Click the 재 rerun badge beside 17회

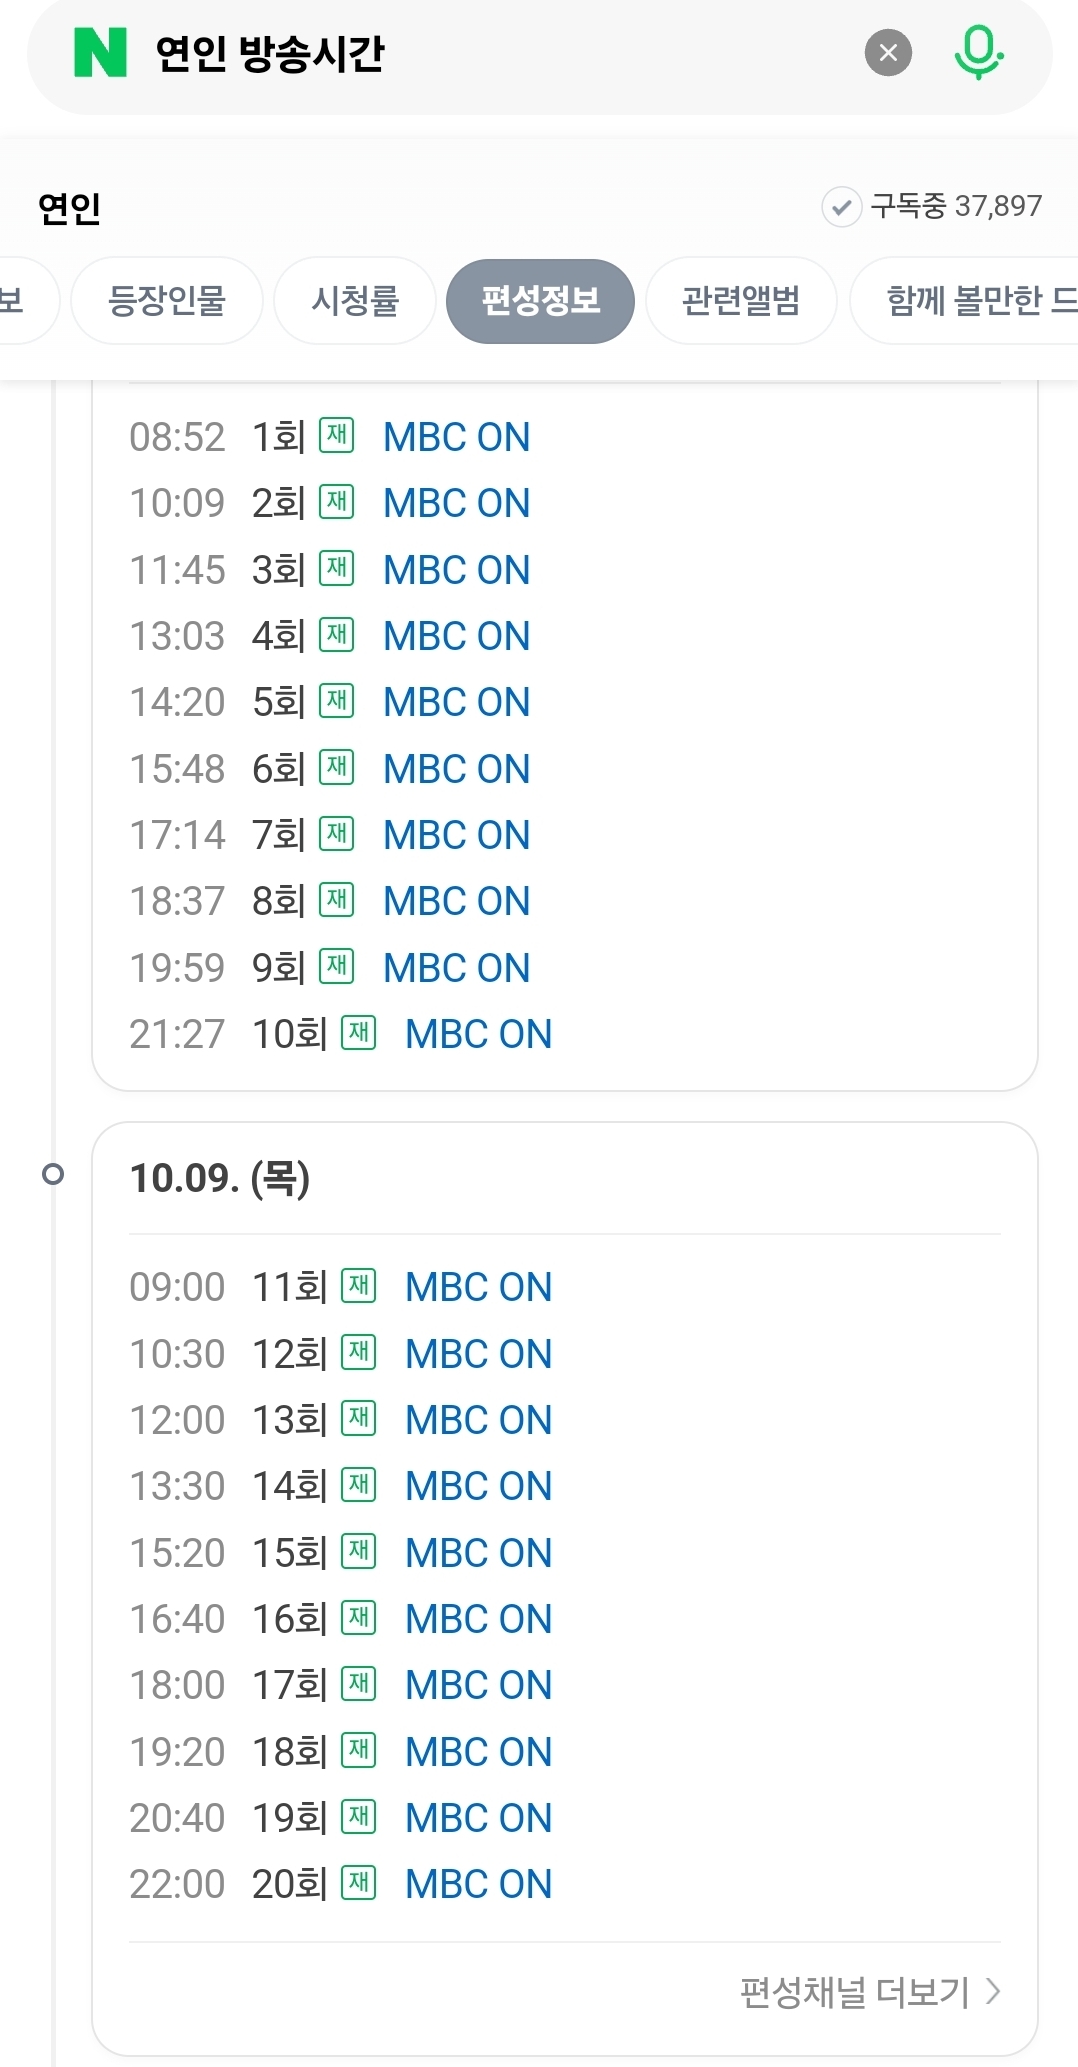(359, 1684)
